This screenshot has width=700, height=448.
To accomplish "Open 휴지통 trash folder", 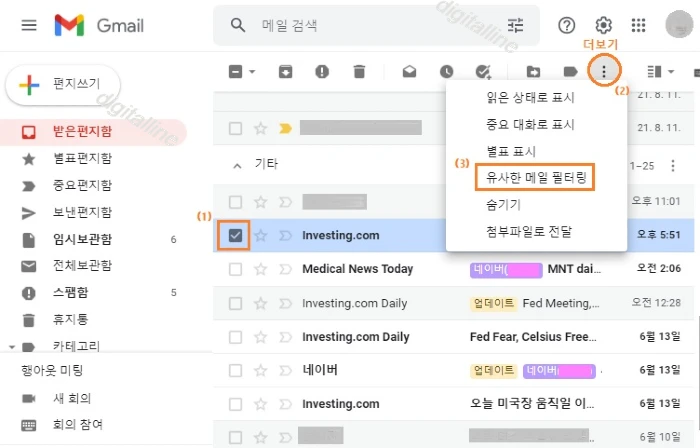I will 71,319.
